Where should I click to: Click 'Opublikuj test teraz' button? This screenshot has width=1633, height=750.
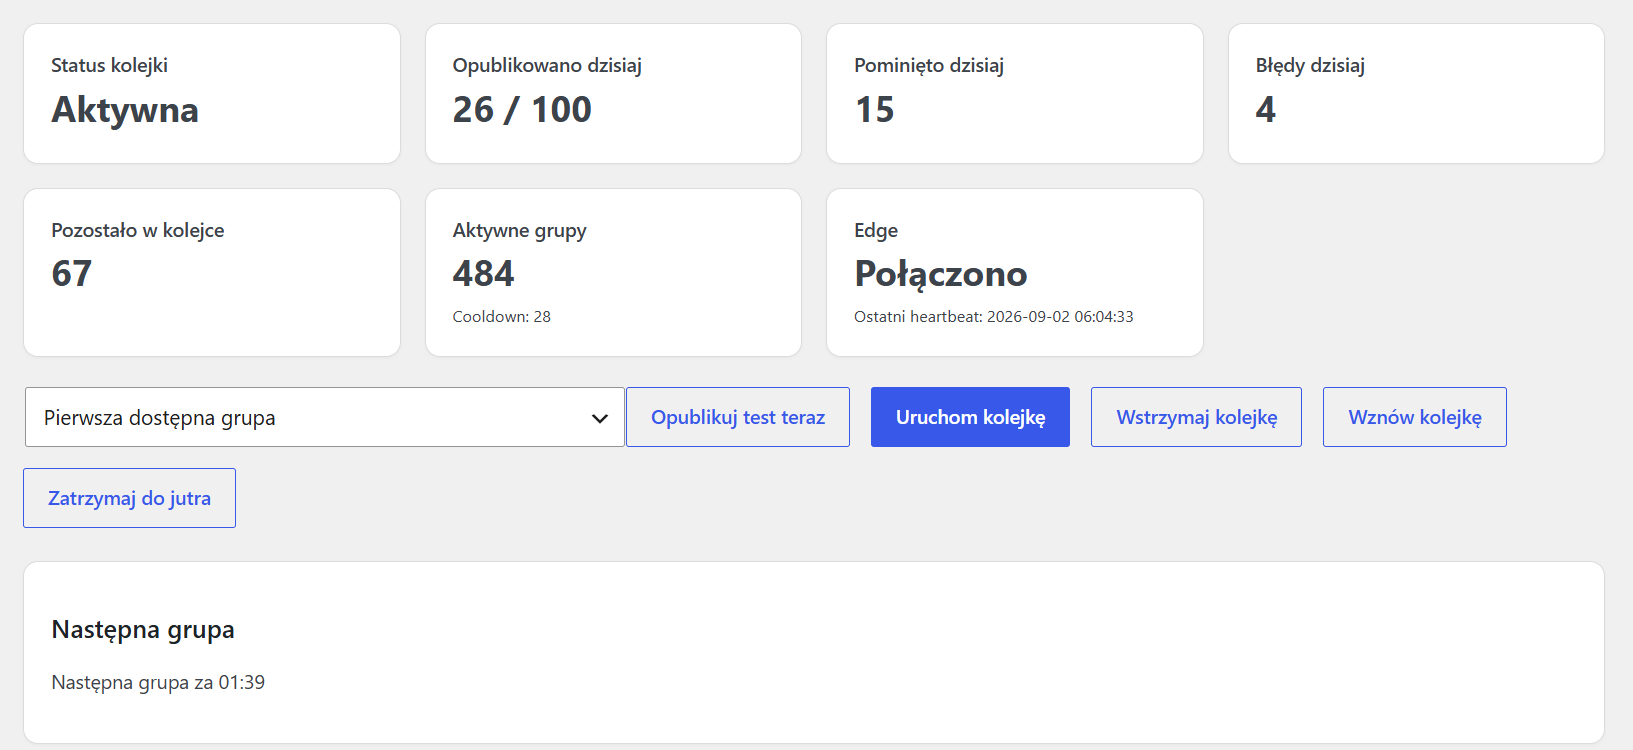738,417
